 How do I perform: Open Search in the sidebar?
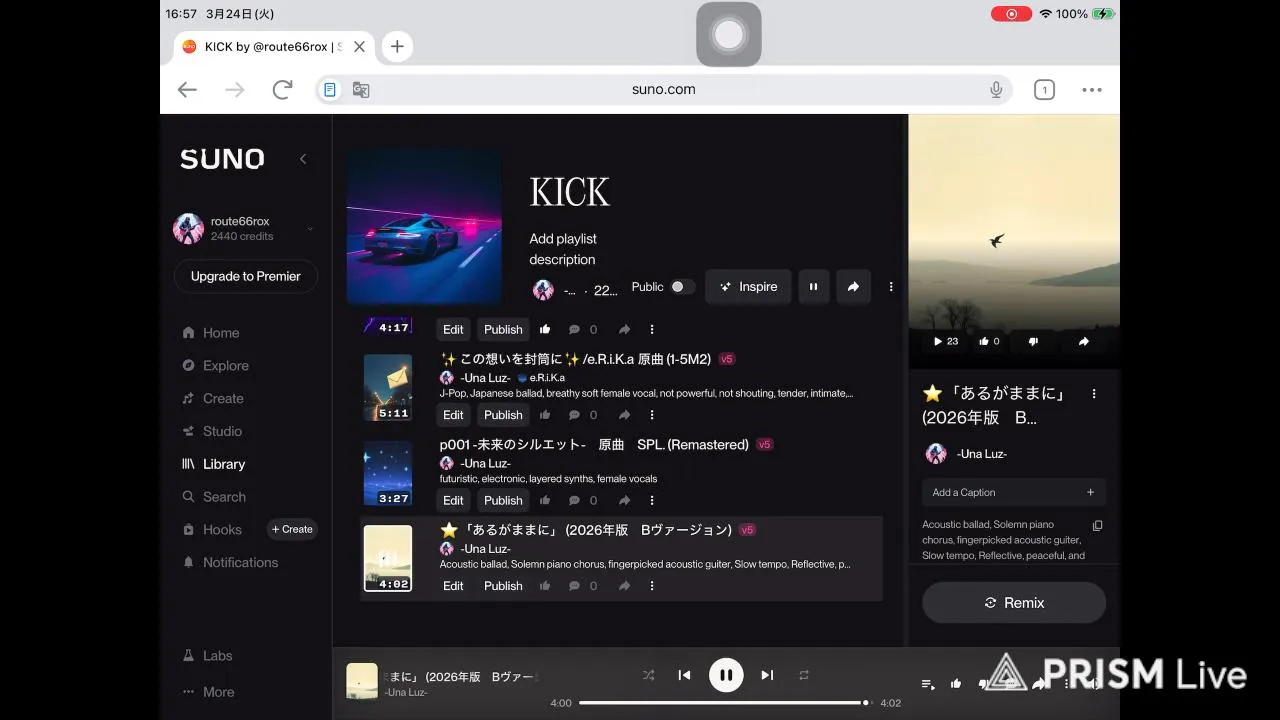coord(213,497)
